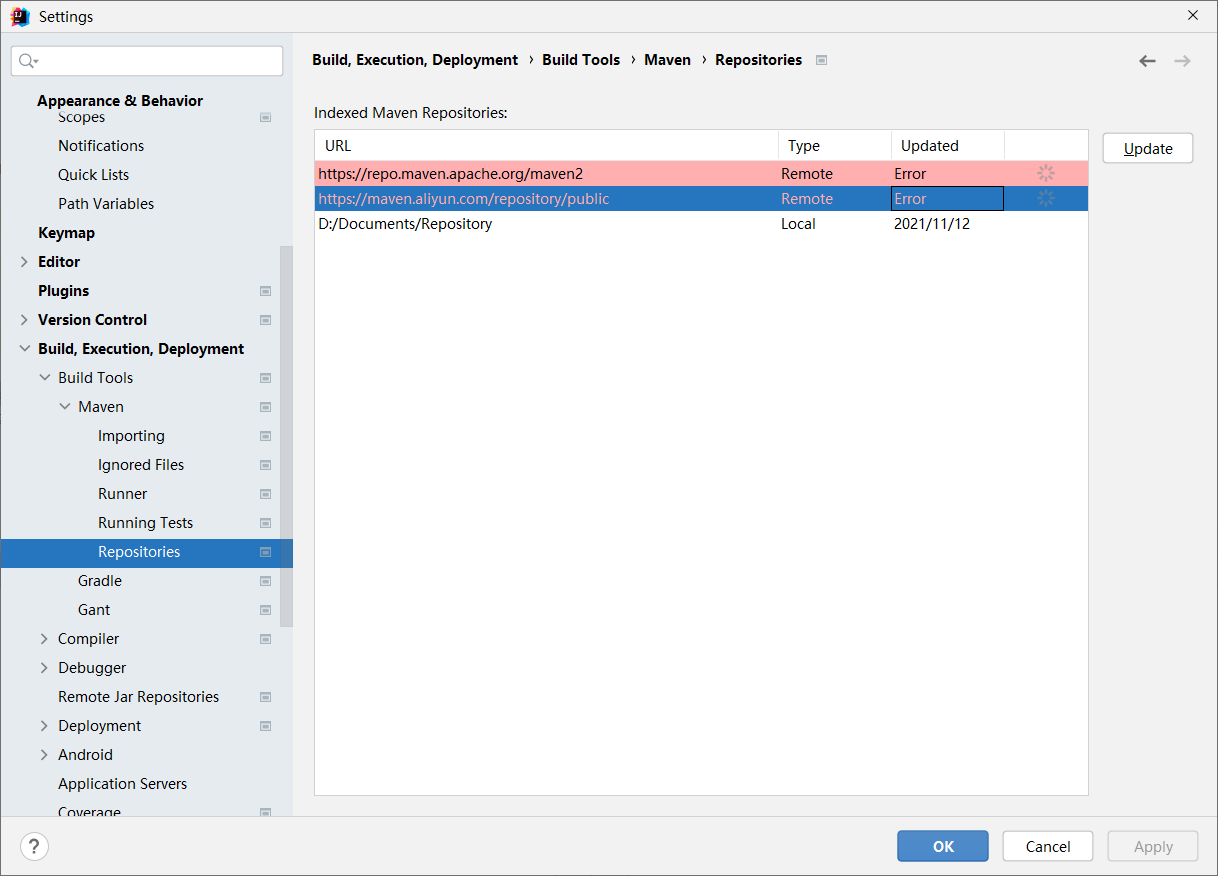Expand the Editor settings section

(24, 262)
